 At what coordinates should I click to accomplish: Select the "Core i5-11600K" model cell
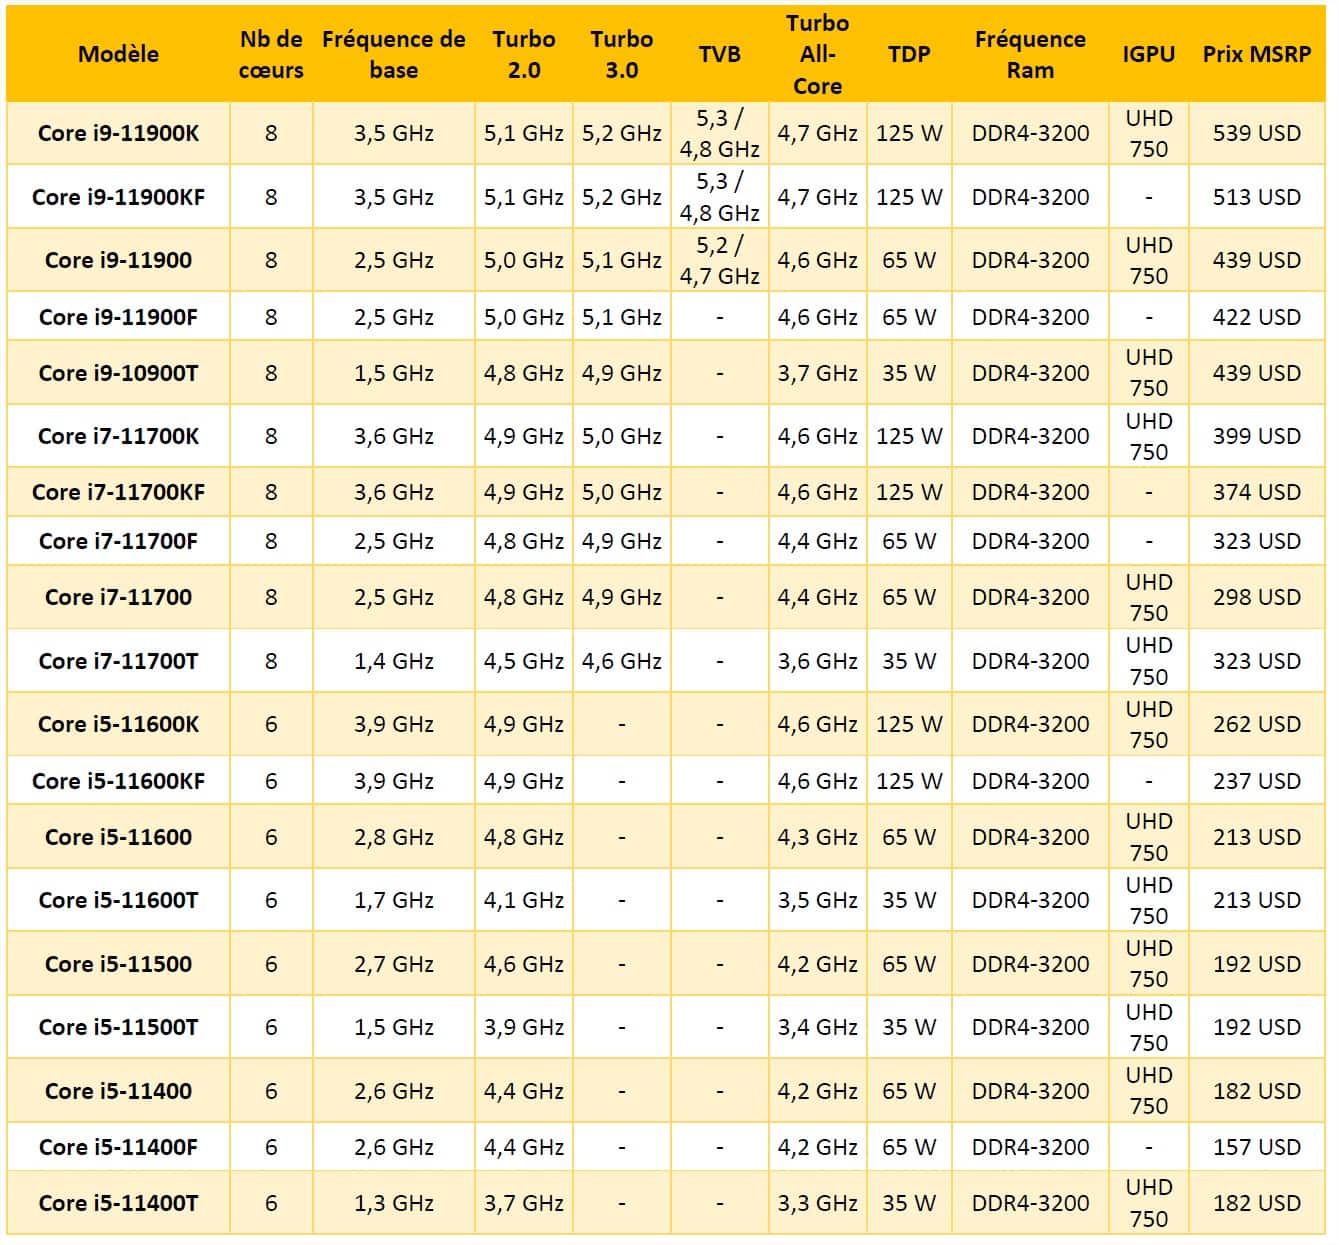tap(118, 724)
